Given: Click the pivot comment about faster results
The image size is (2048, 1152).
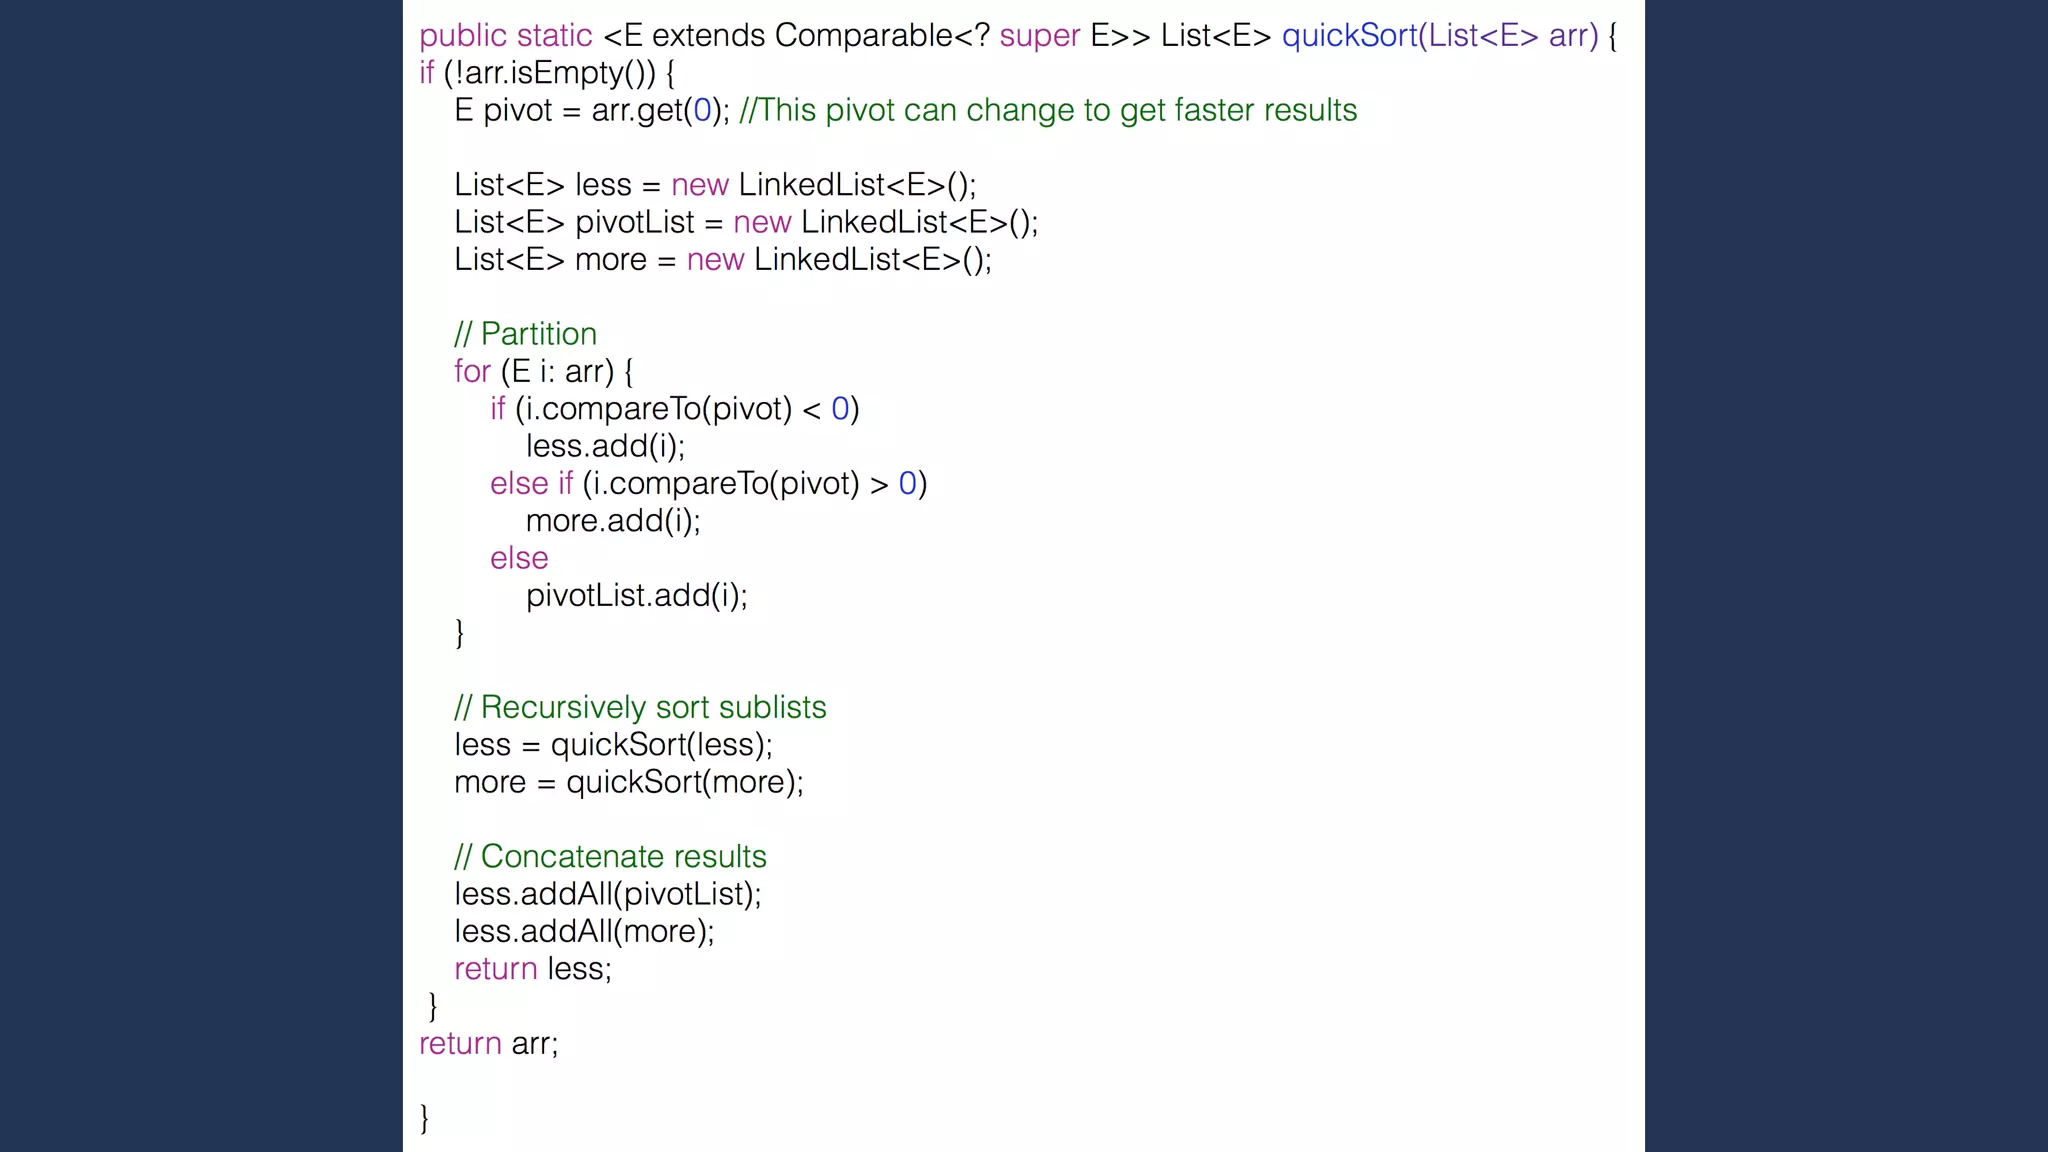Looking at the screenshot, I should click(x=1047, y=110).
